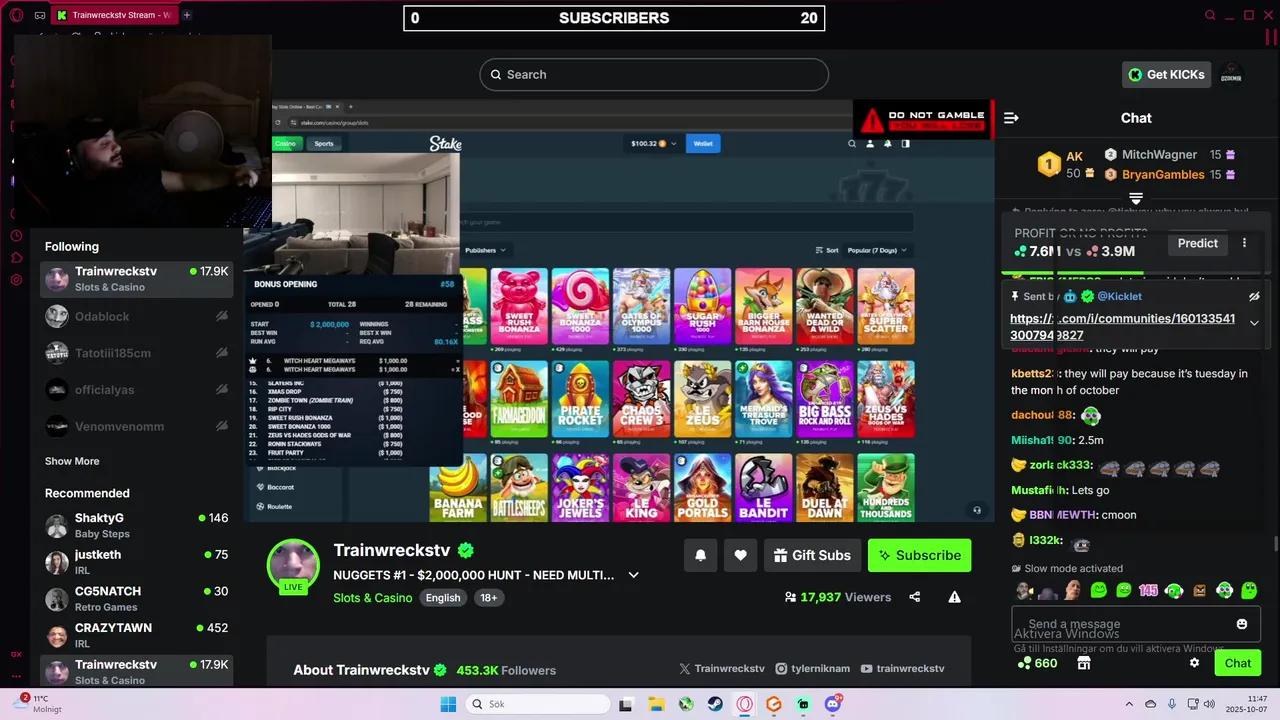
Task: Click the Predict button
Action: [1197, 243]
